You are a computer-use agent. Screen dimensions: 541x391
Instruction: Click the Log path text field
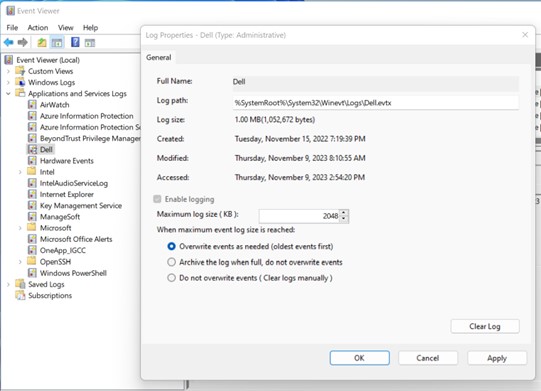376,103
